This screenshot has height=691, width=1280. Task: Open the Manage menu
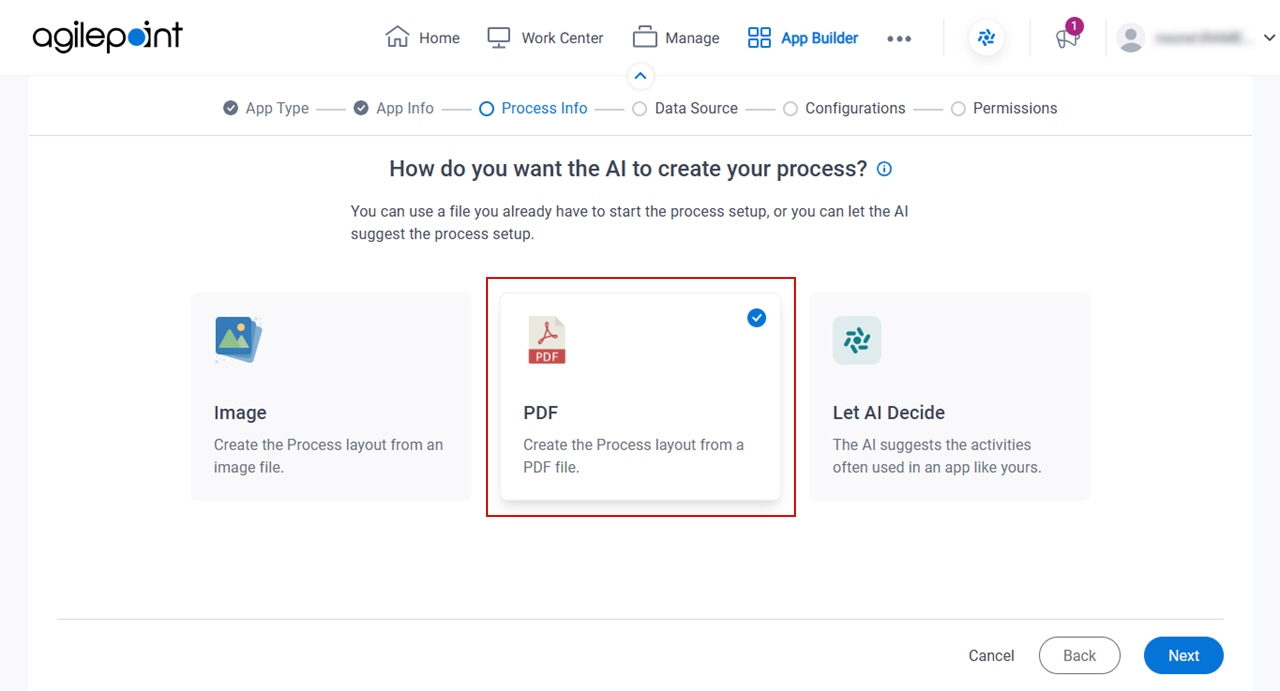676,38
